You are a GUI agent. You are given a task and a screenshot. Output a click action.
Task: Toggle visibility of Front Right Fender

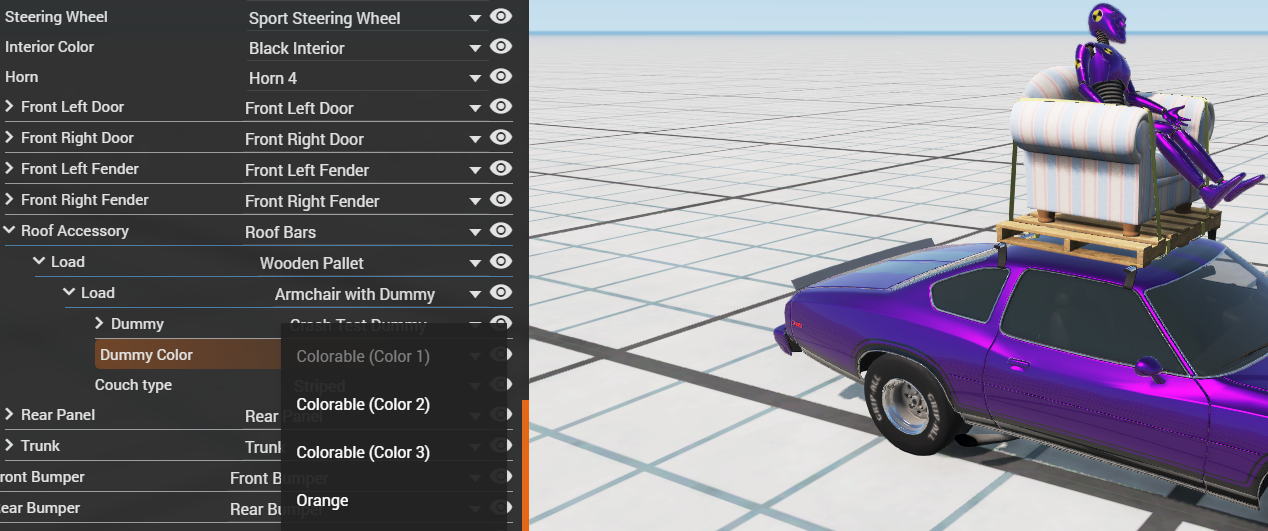click(501, 199)
